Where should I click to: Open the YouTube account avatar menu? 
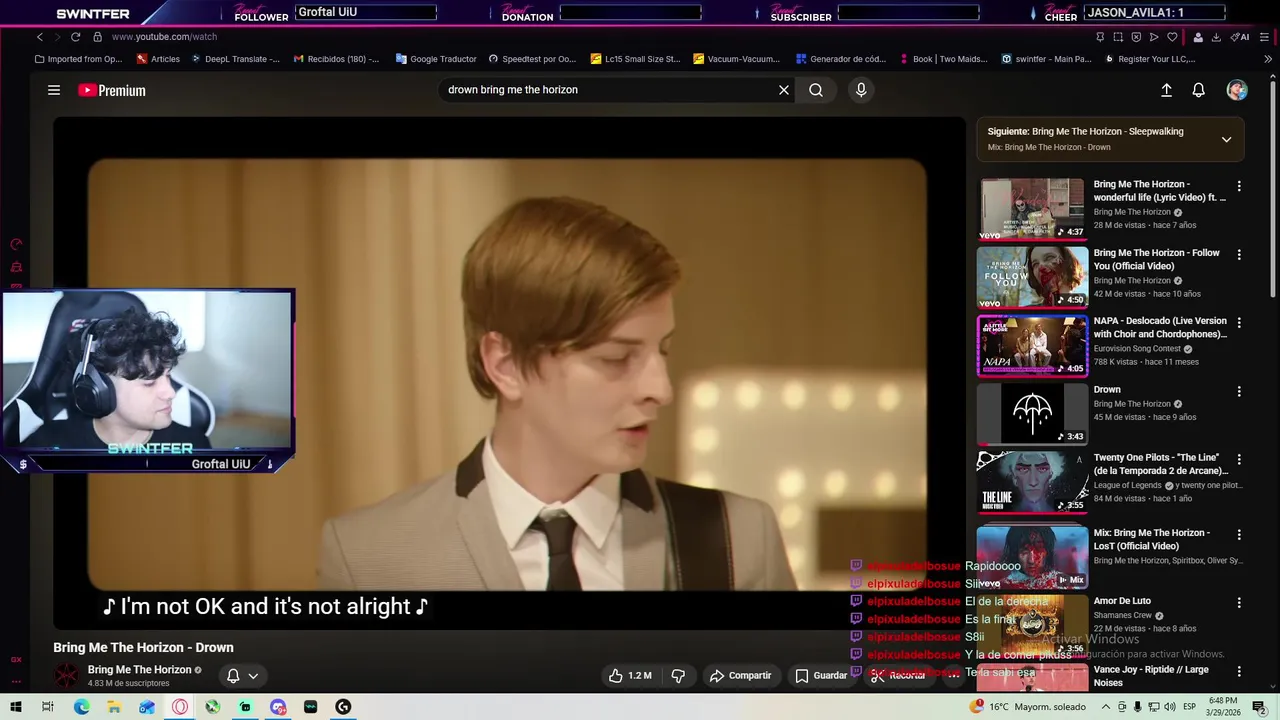tap(1237, 90)
